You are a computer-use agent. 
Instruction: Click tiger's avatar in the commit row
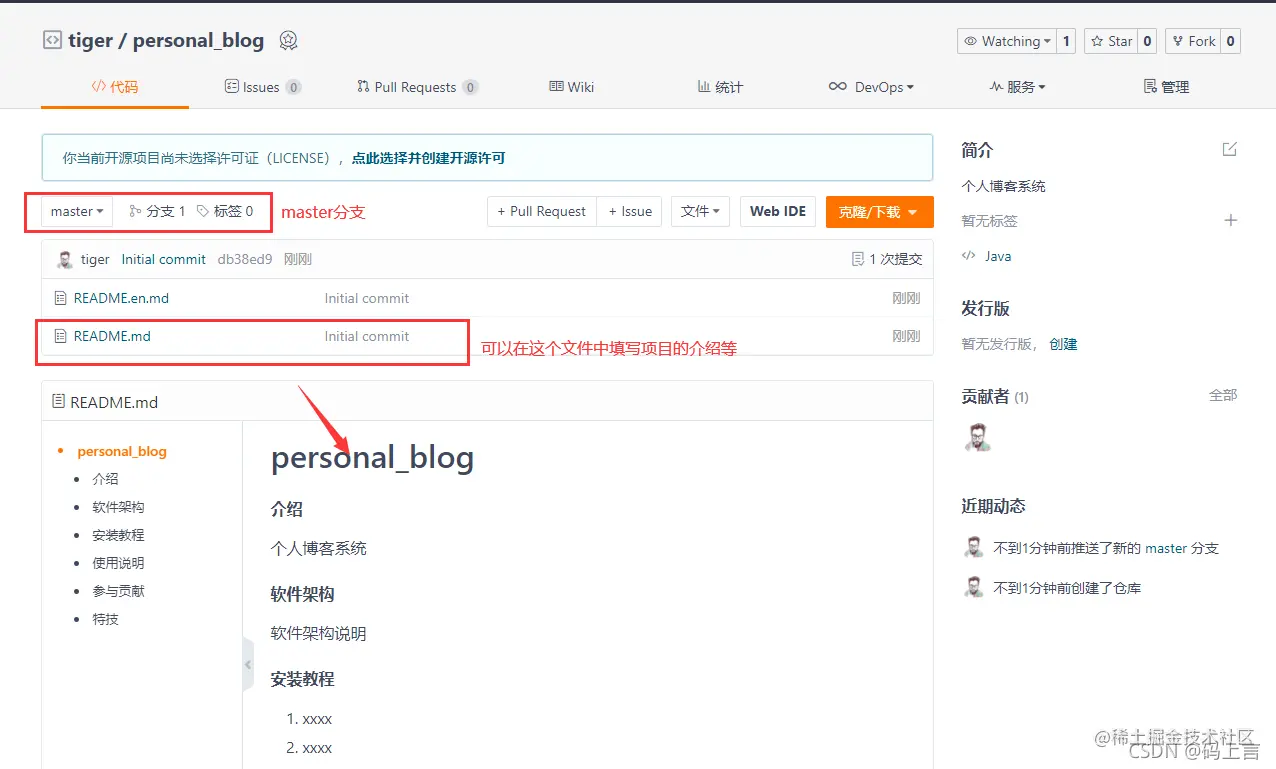pos(65,259)
